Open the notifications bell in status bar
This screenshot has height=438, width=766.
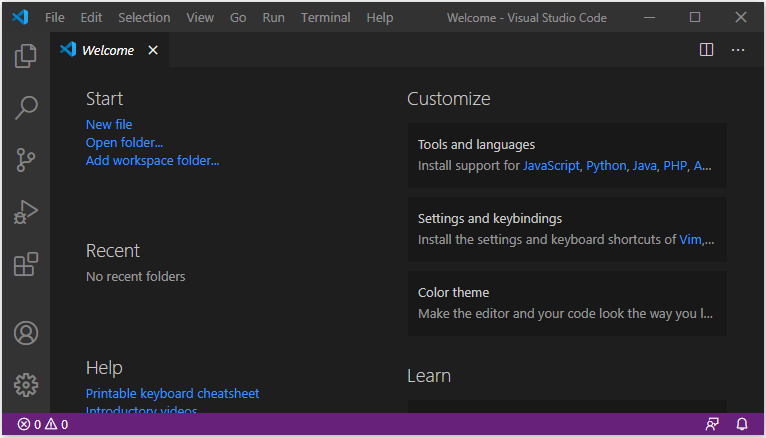pos(742,424)
